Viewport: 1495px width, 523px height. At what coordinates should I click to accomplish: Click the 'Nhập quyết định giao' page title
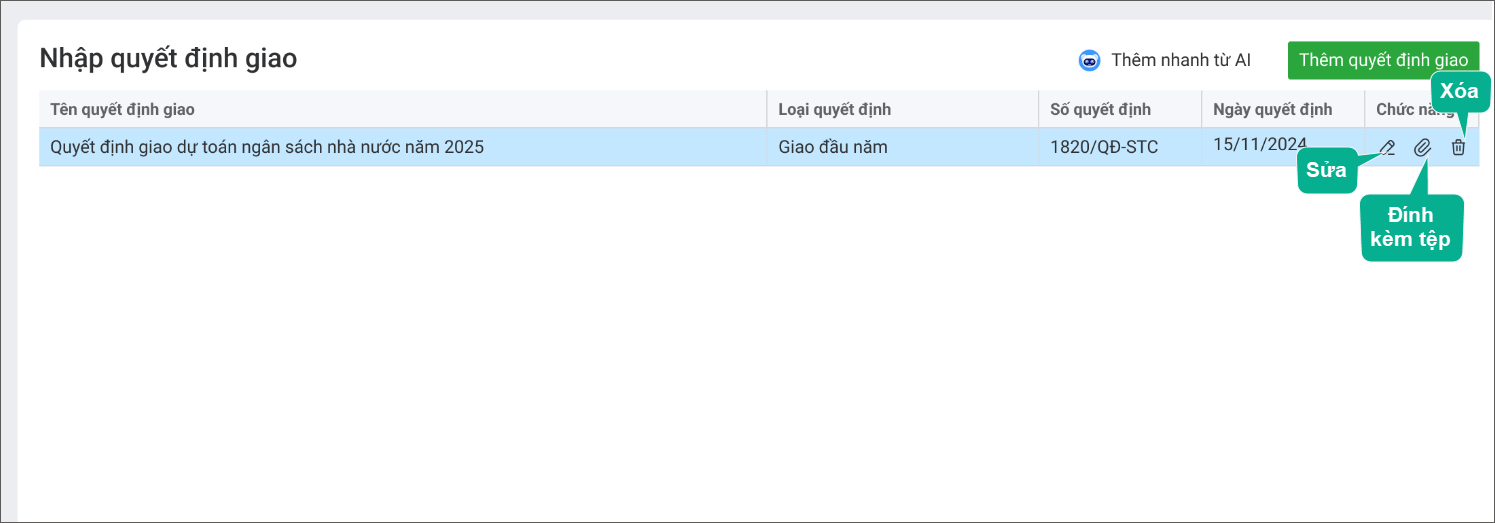pos(168,58)
